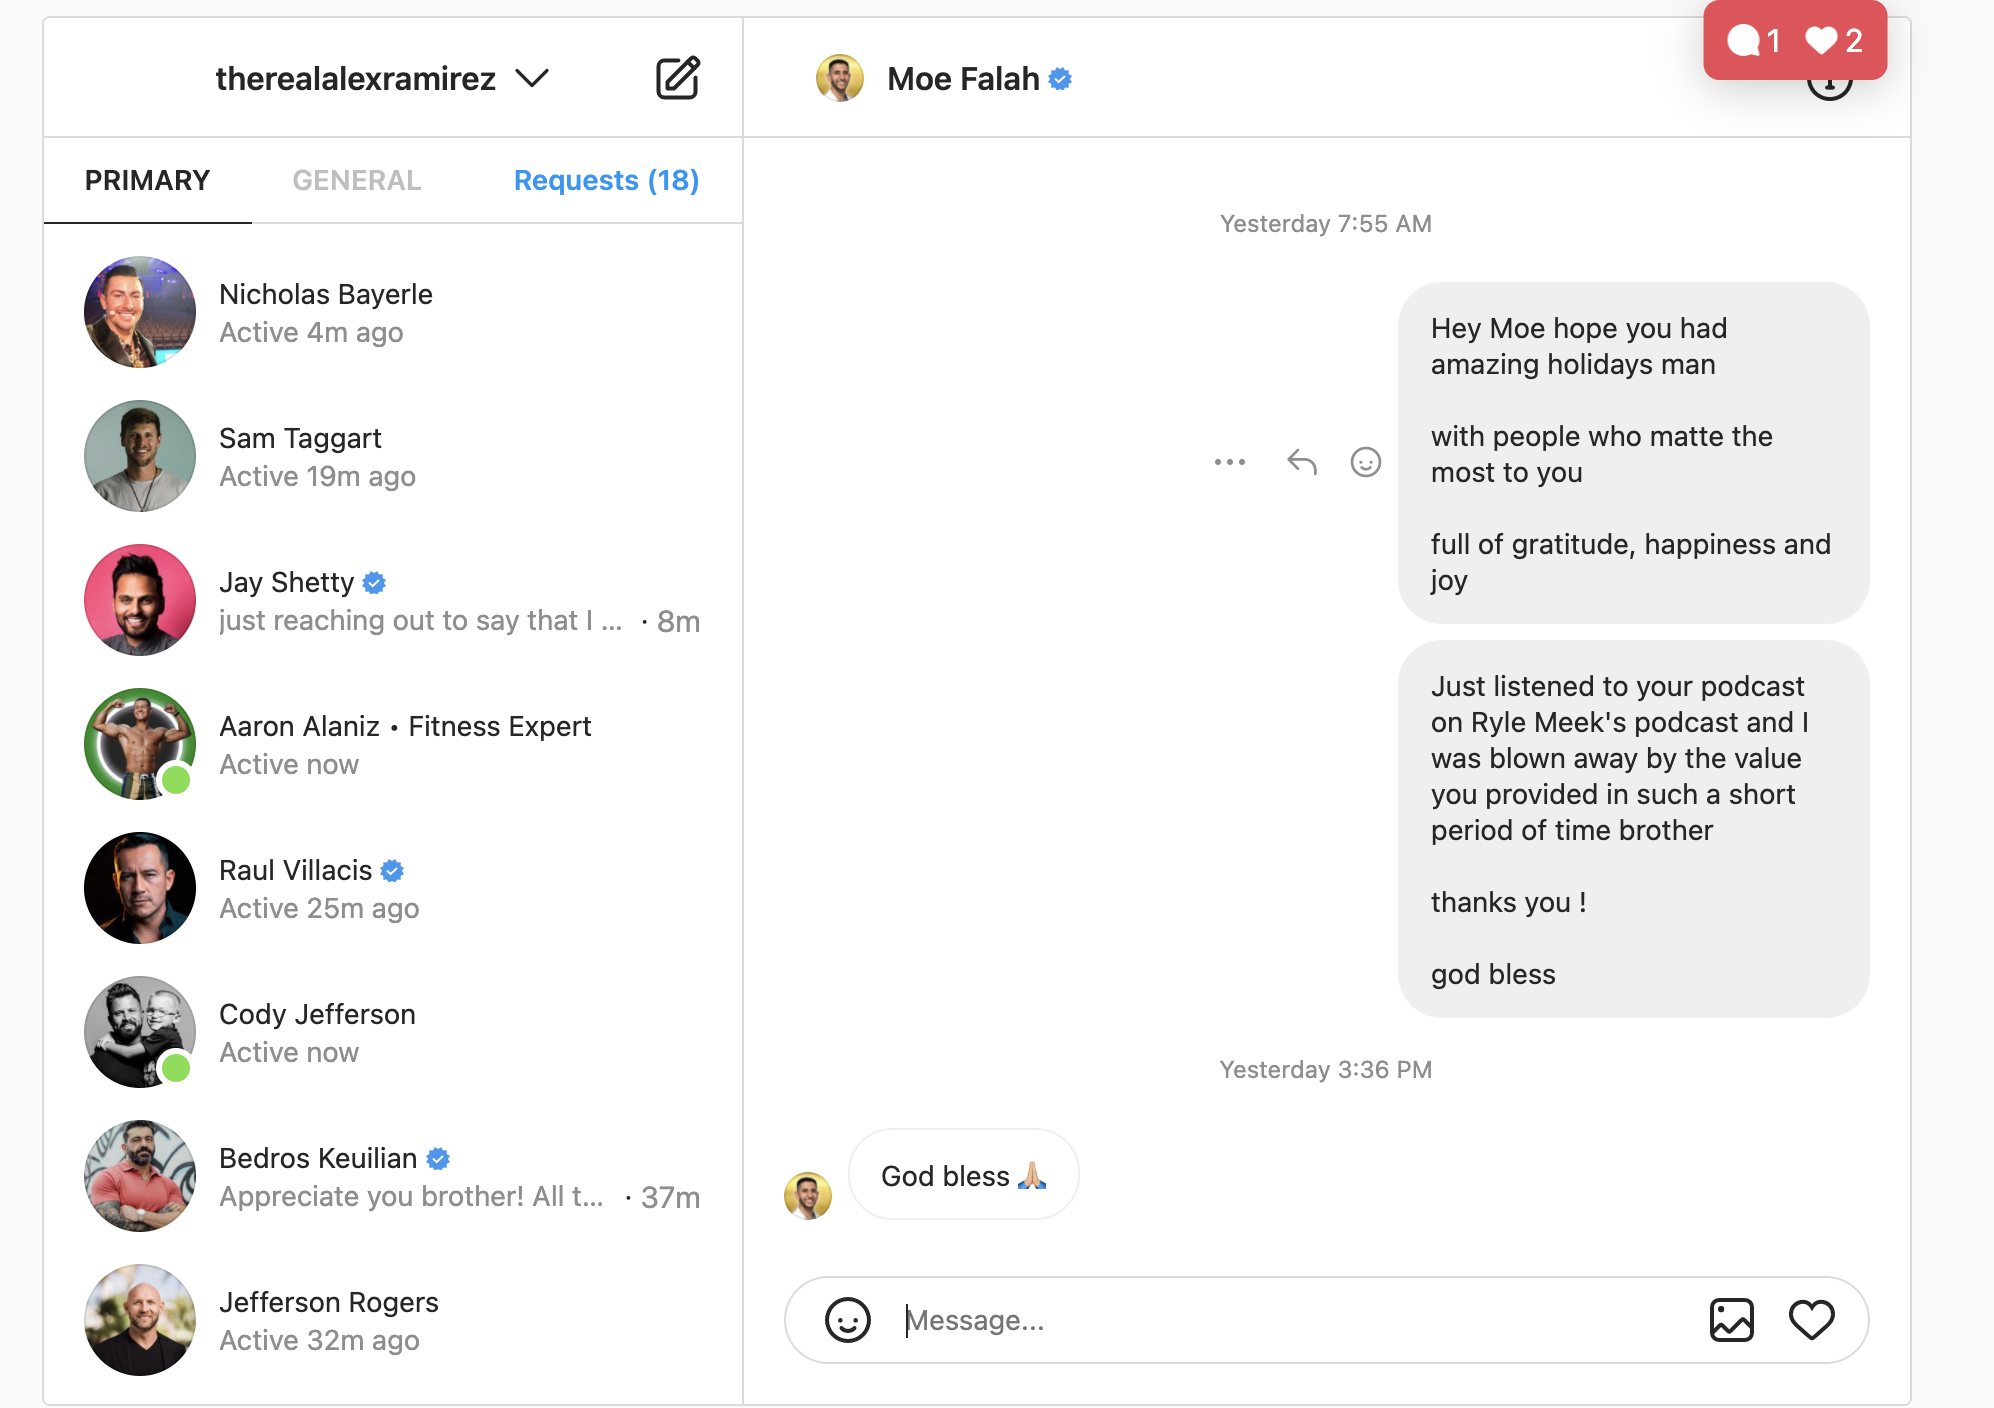Viewport: 1994px width, 1408px height.
Task: Open chat with Nicholas Bayerle
Action: coord(393,312)
